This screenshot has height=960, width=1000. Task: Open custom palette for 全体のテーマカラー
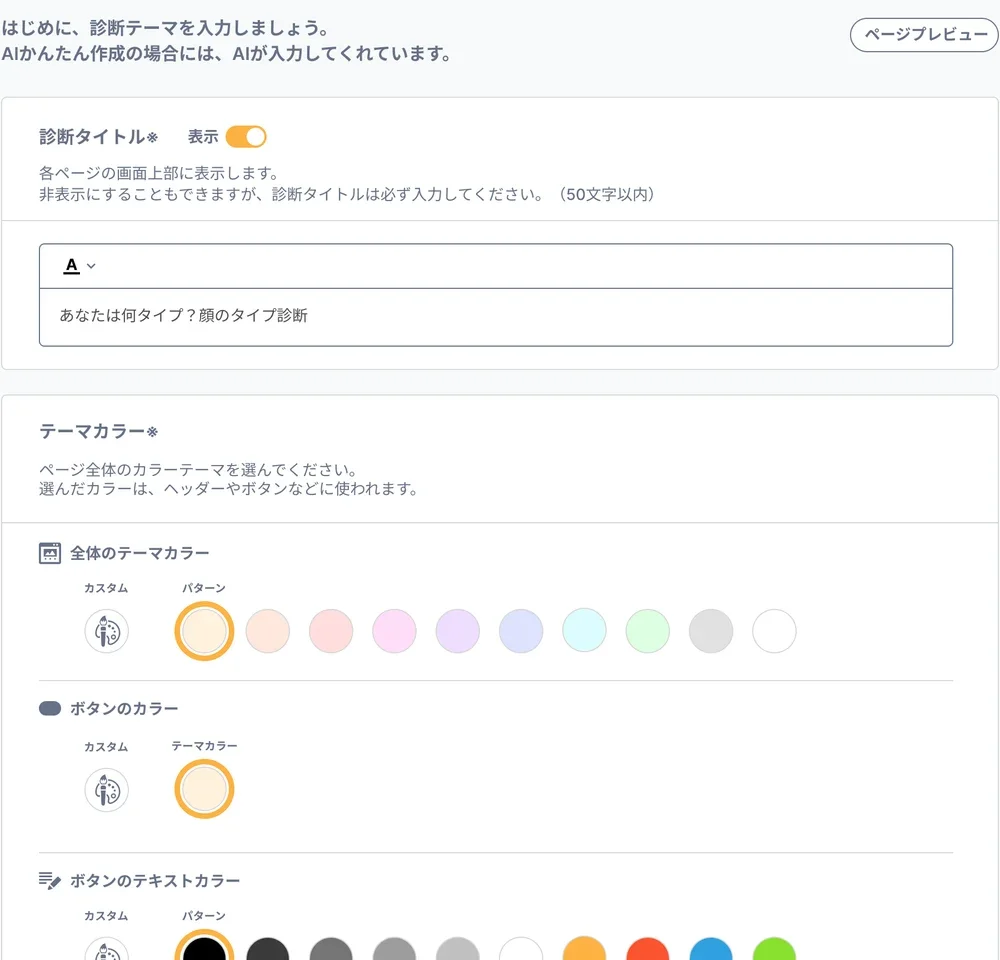point(107,631)
